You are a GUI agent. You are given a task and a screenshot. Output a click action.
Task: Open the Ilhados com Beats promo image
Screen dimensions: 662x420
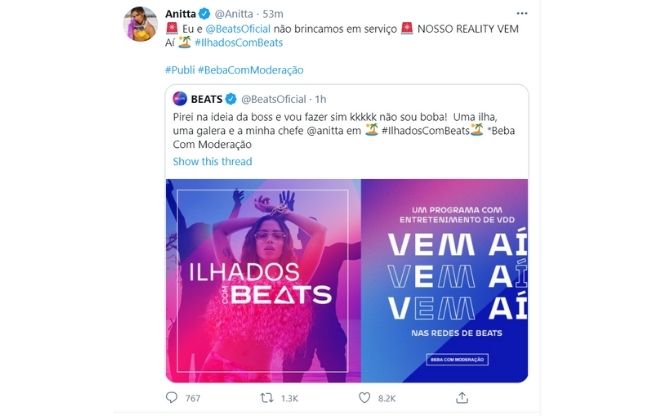pos(263,281)
